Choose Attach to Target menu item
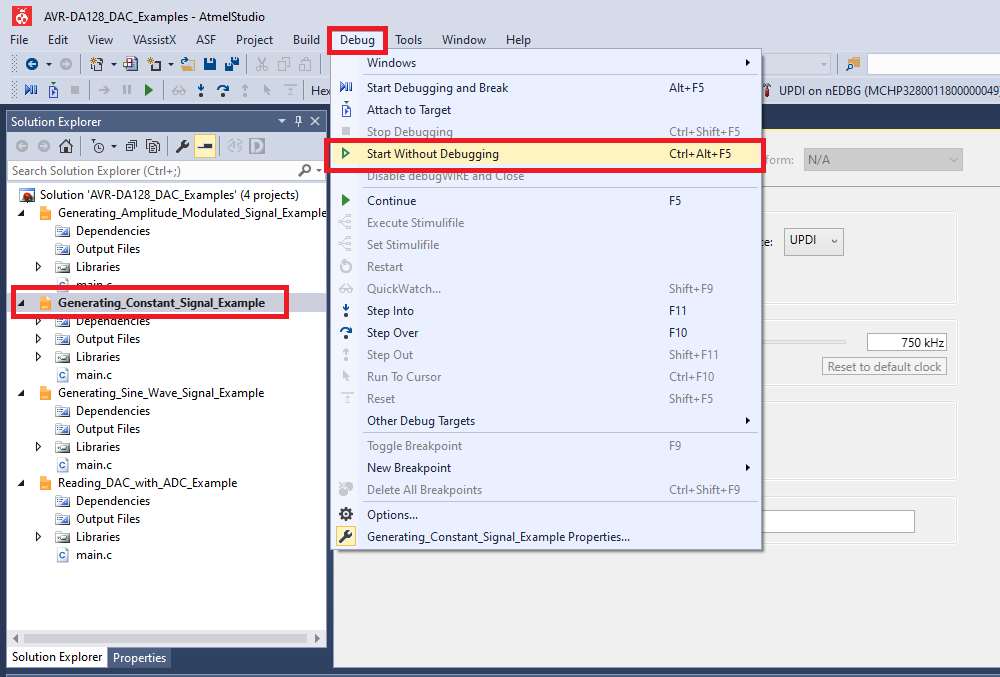 click(x=546, y=110)
